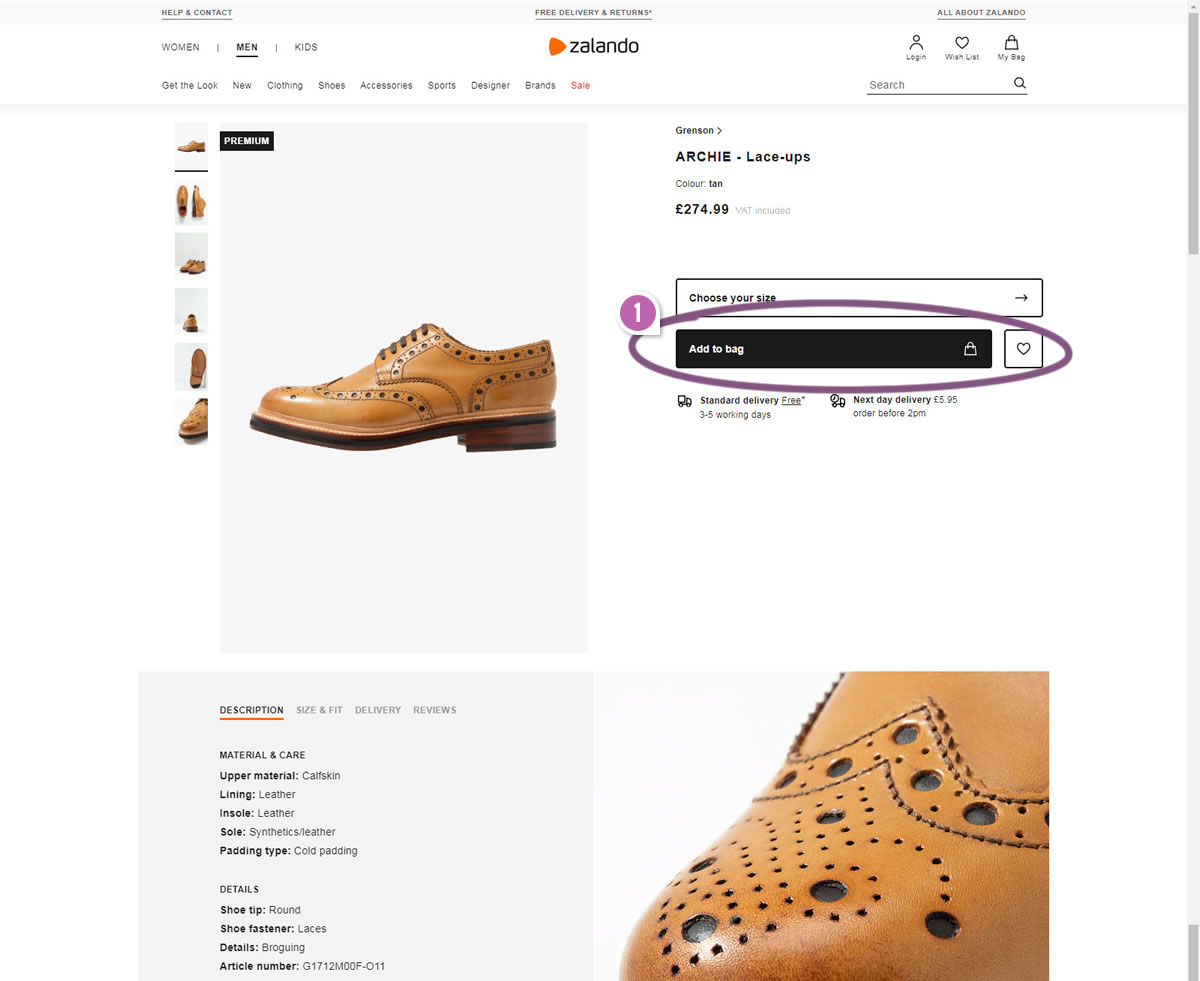
Task: Switch to the Size & Fit tab
Action: point(319,710)
